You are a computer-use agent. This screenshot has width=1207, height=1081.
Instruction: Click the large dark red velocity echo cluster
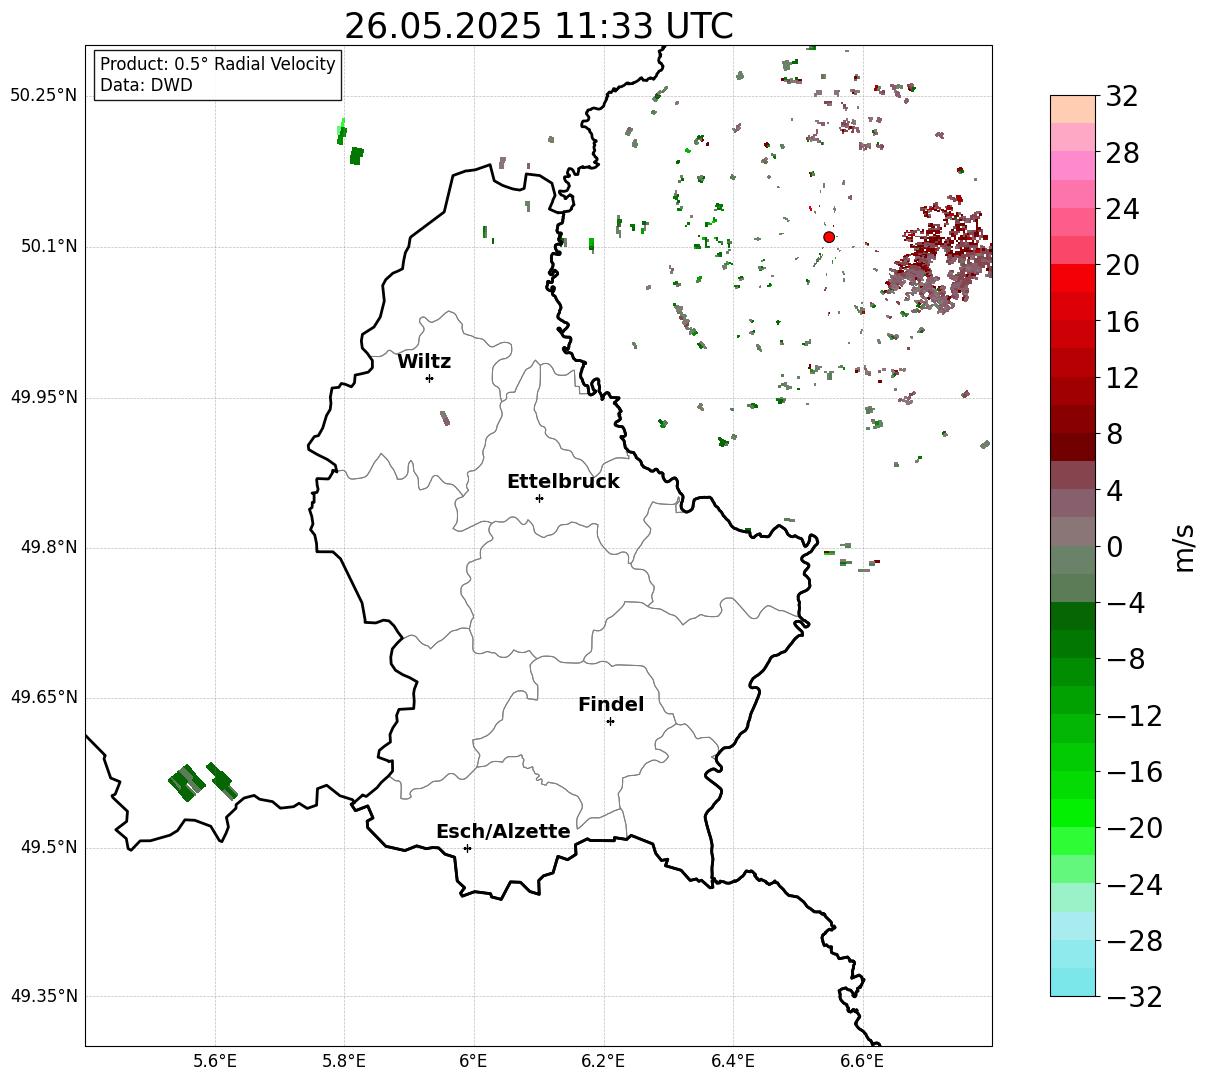click(937, 257)
